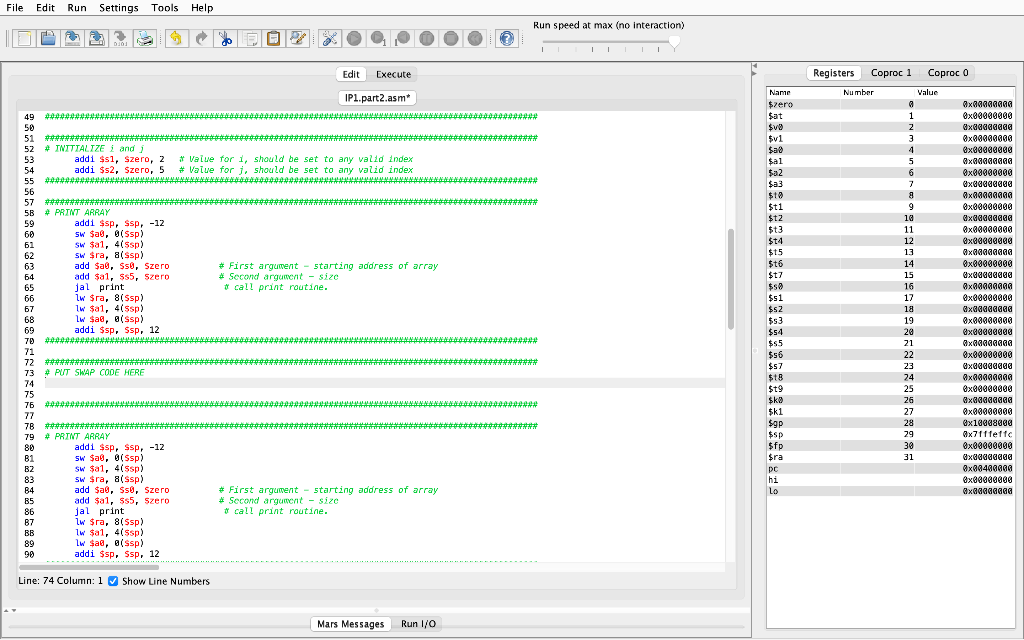Screen dimensions: 1024x640
Task: Switch to the Execute tab
Action: point(392,74)
